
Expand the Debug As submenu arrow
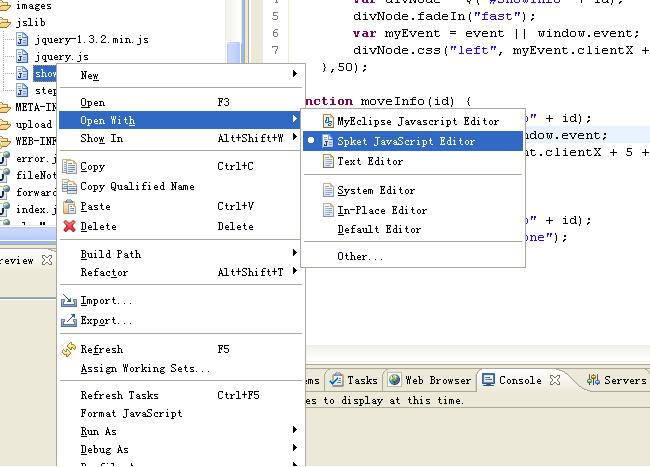click(x=295, y=448)
